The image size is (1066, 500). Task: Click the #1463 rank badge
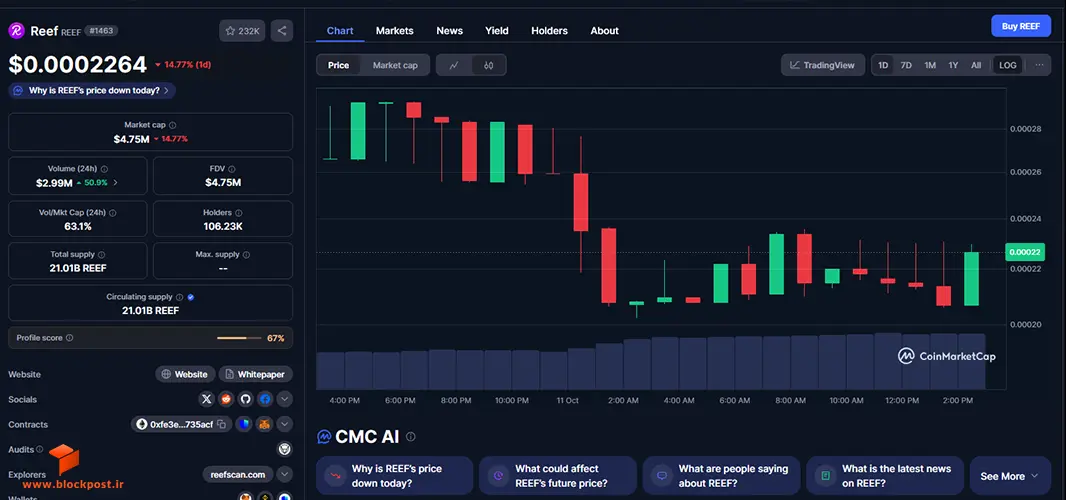tap(101, 31)
